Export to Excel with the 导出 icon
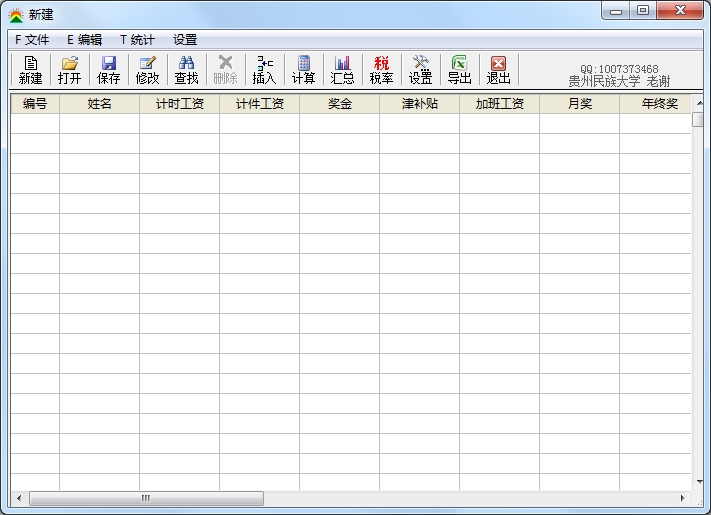 459,70
